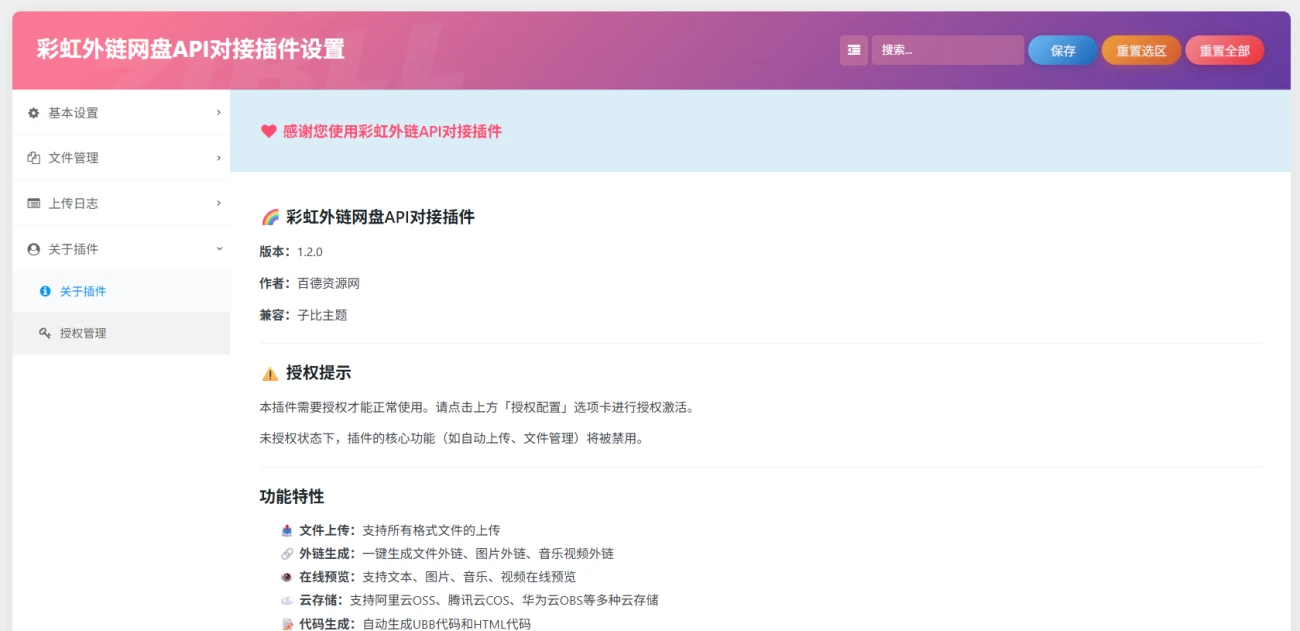Screen dimensions: 1300x631
Task: Click the user icon beside 关于插件 menu
Action: [33, 249]
